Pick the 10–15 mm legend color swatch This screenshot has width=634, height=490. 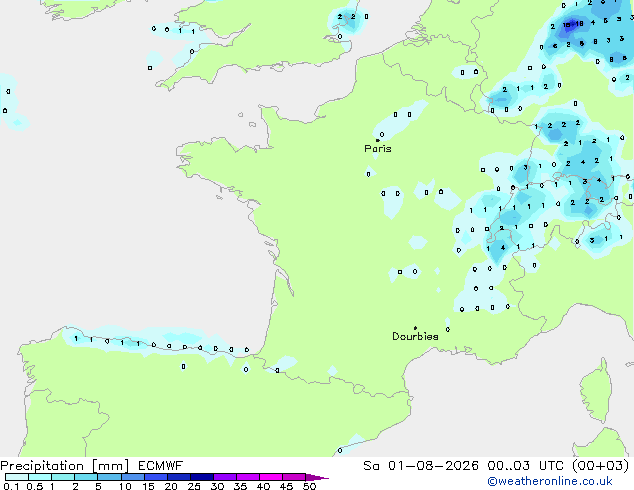coord(133,477)
